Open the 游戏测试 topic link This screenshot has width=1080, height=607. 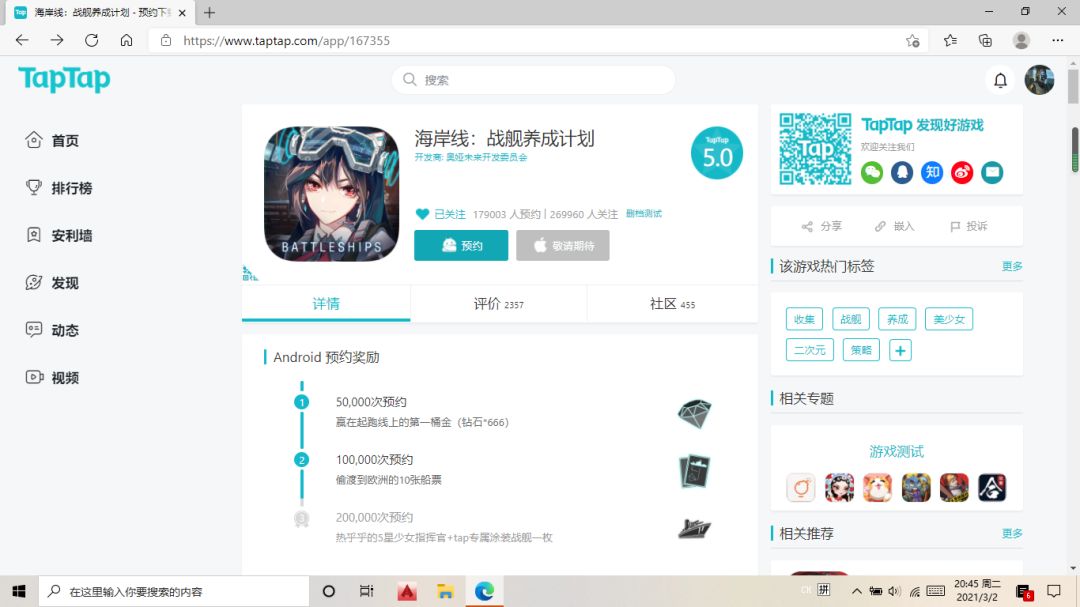(896, 451)
